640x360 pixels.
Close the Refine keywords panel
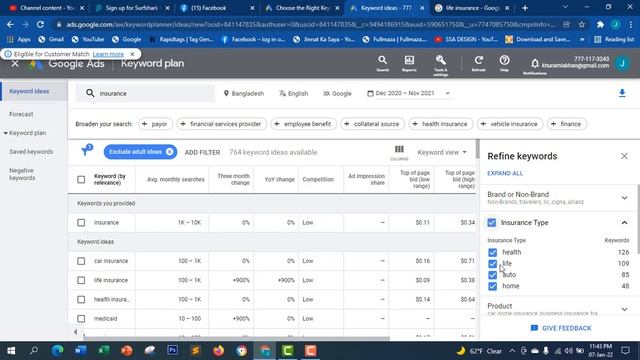pyautogui.click(x=624, y=156)
